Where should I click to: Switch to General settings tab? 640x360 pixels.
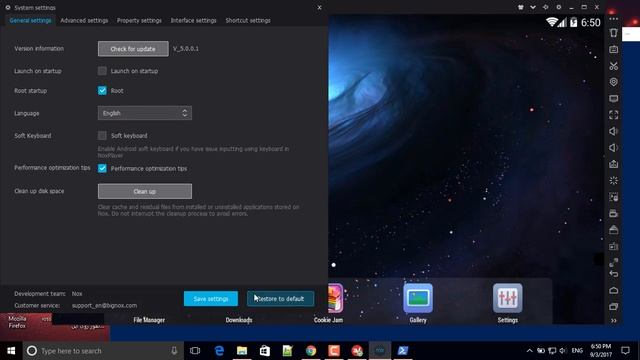coord(30,20)
